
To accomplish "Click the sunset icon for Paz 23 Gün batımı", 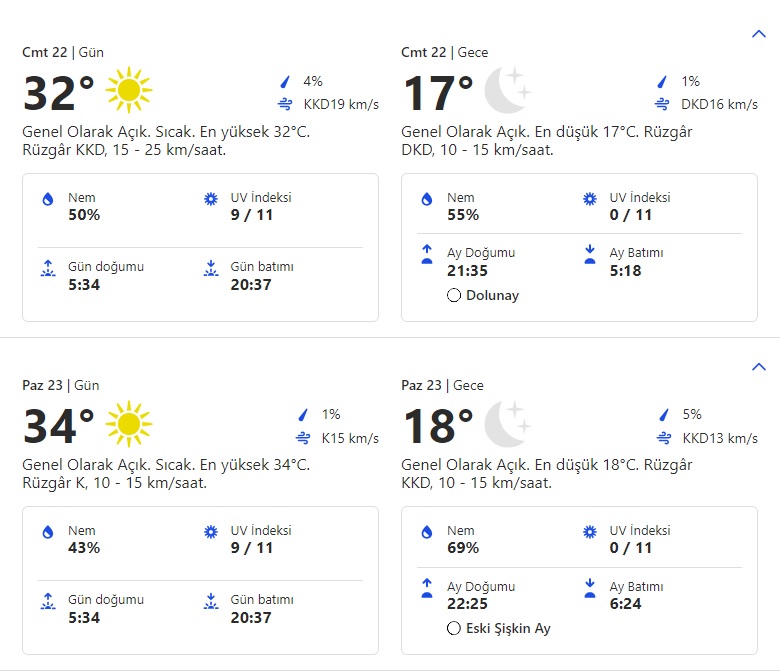I will (x=210, y=602).
